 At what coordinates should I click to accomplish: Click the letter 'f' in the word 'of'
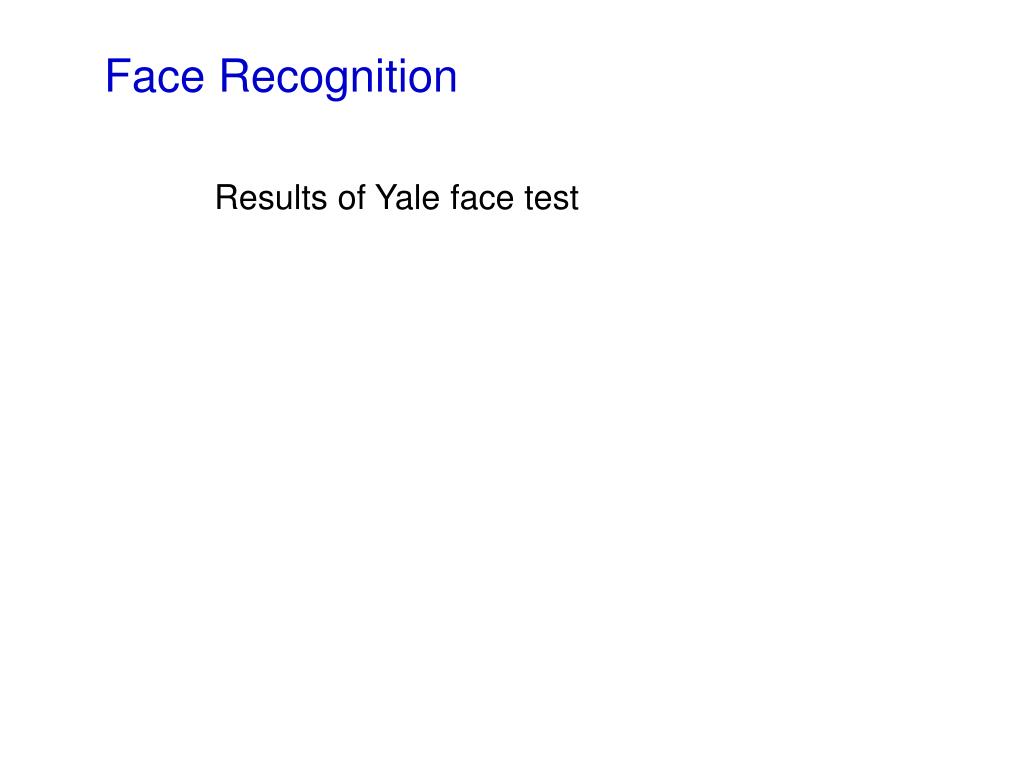[x=361, y=197]
